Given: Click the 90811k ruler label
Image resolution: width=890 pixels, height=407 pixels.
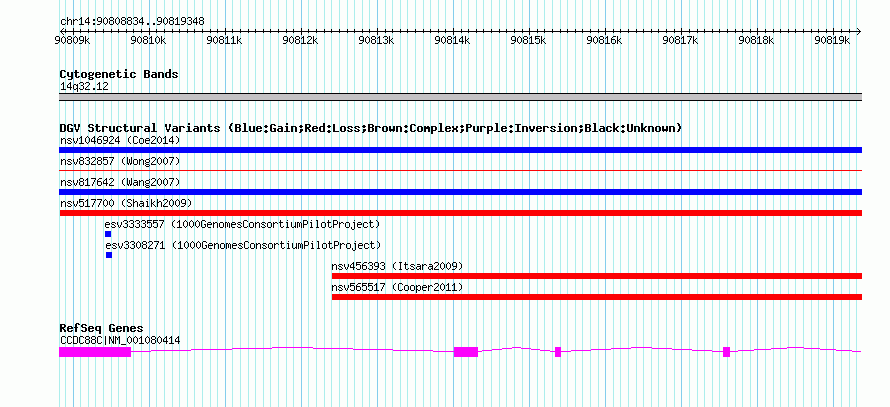Looking at the screenshot, I should [x=224, y=40].
